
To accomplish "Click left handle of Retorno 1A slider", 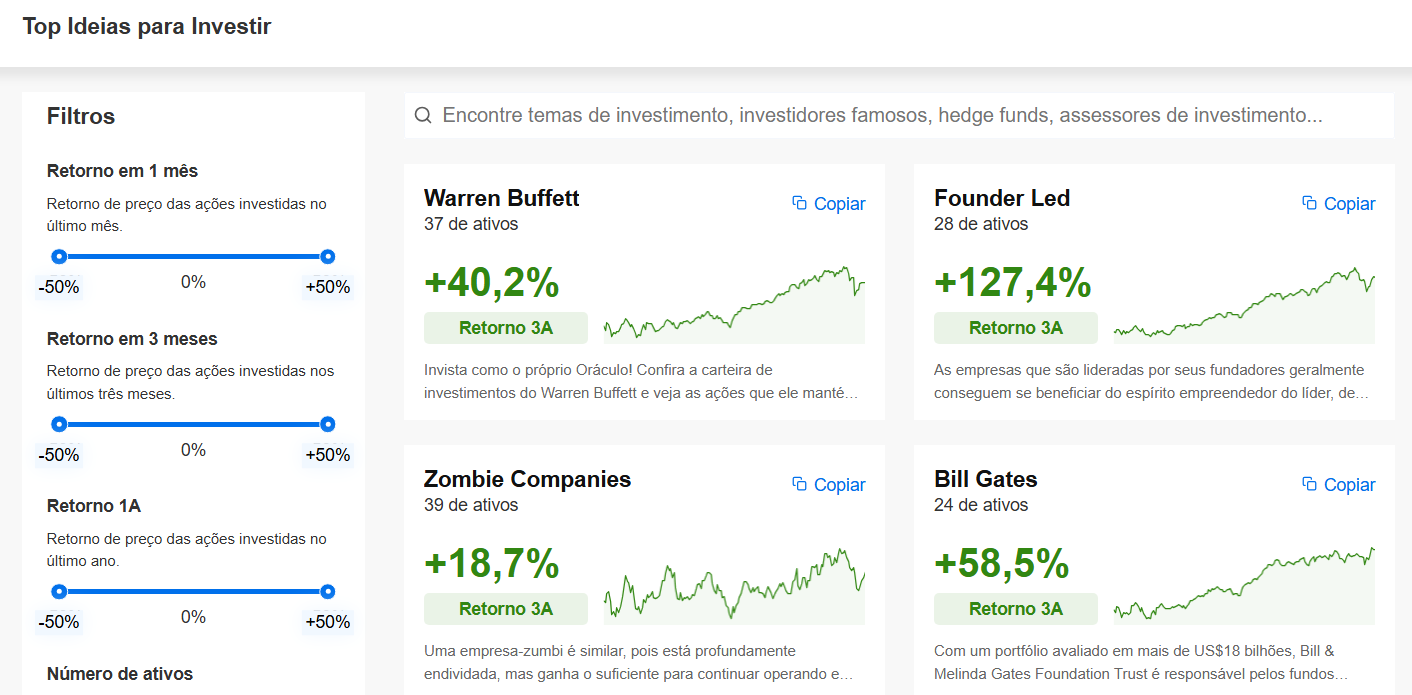I will click(59, 592).
